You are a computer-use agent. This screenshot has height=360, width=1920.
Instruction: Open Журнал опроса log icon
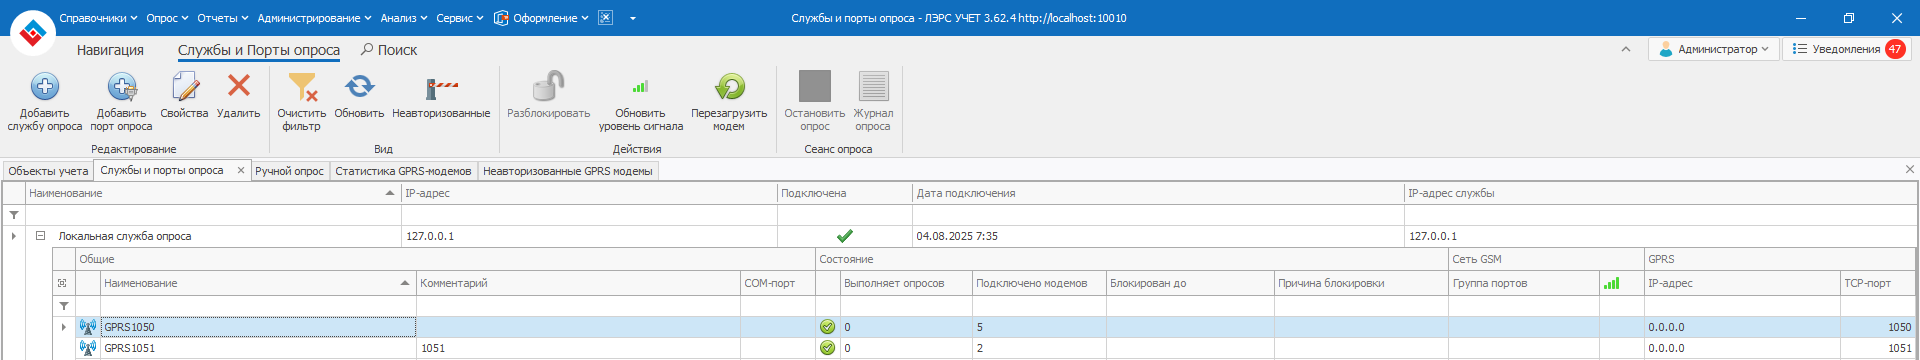(x=873, y=86)
